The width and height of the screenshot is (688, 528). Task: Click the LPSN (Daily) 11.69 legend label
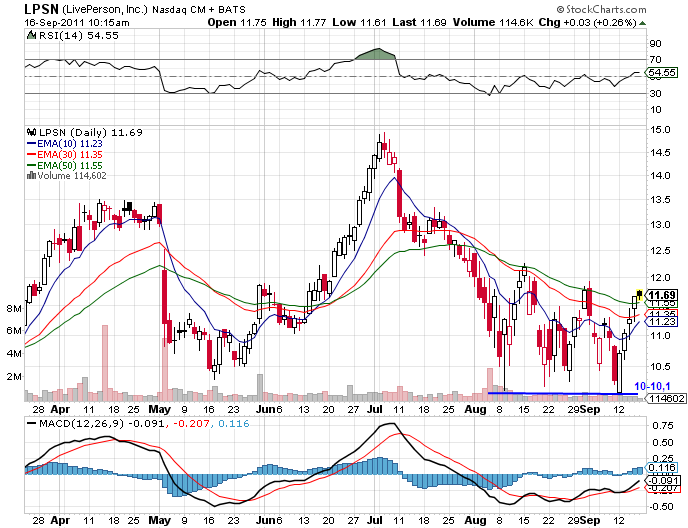point(91,132)
